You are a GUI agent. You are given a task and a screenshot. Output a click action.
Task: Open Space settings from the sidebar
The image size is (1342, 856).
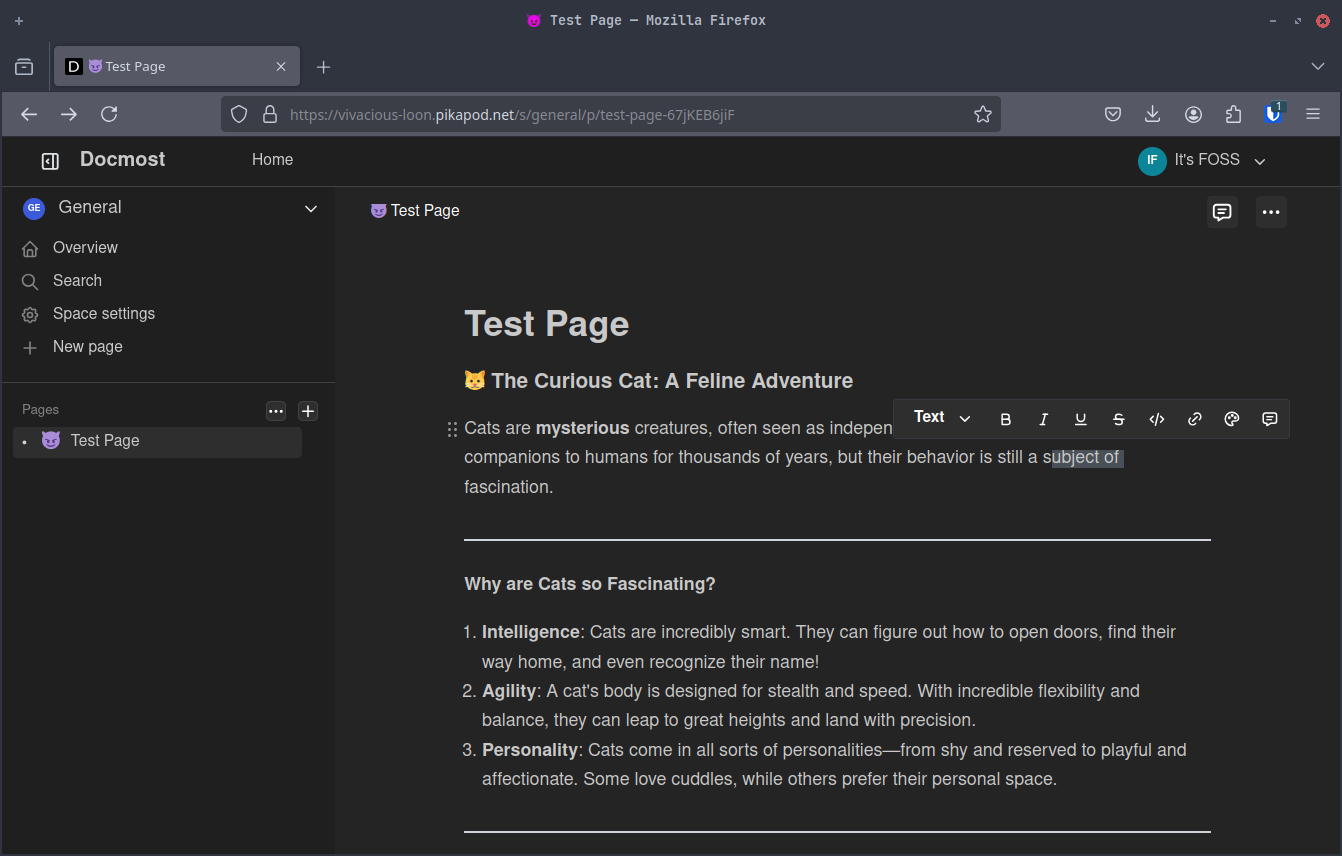[103, 313]
